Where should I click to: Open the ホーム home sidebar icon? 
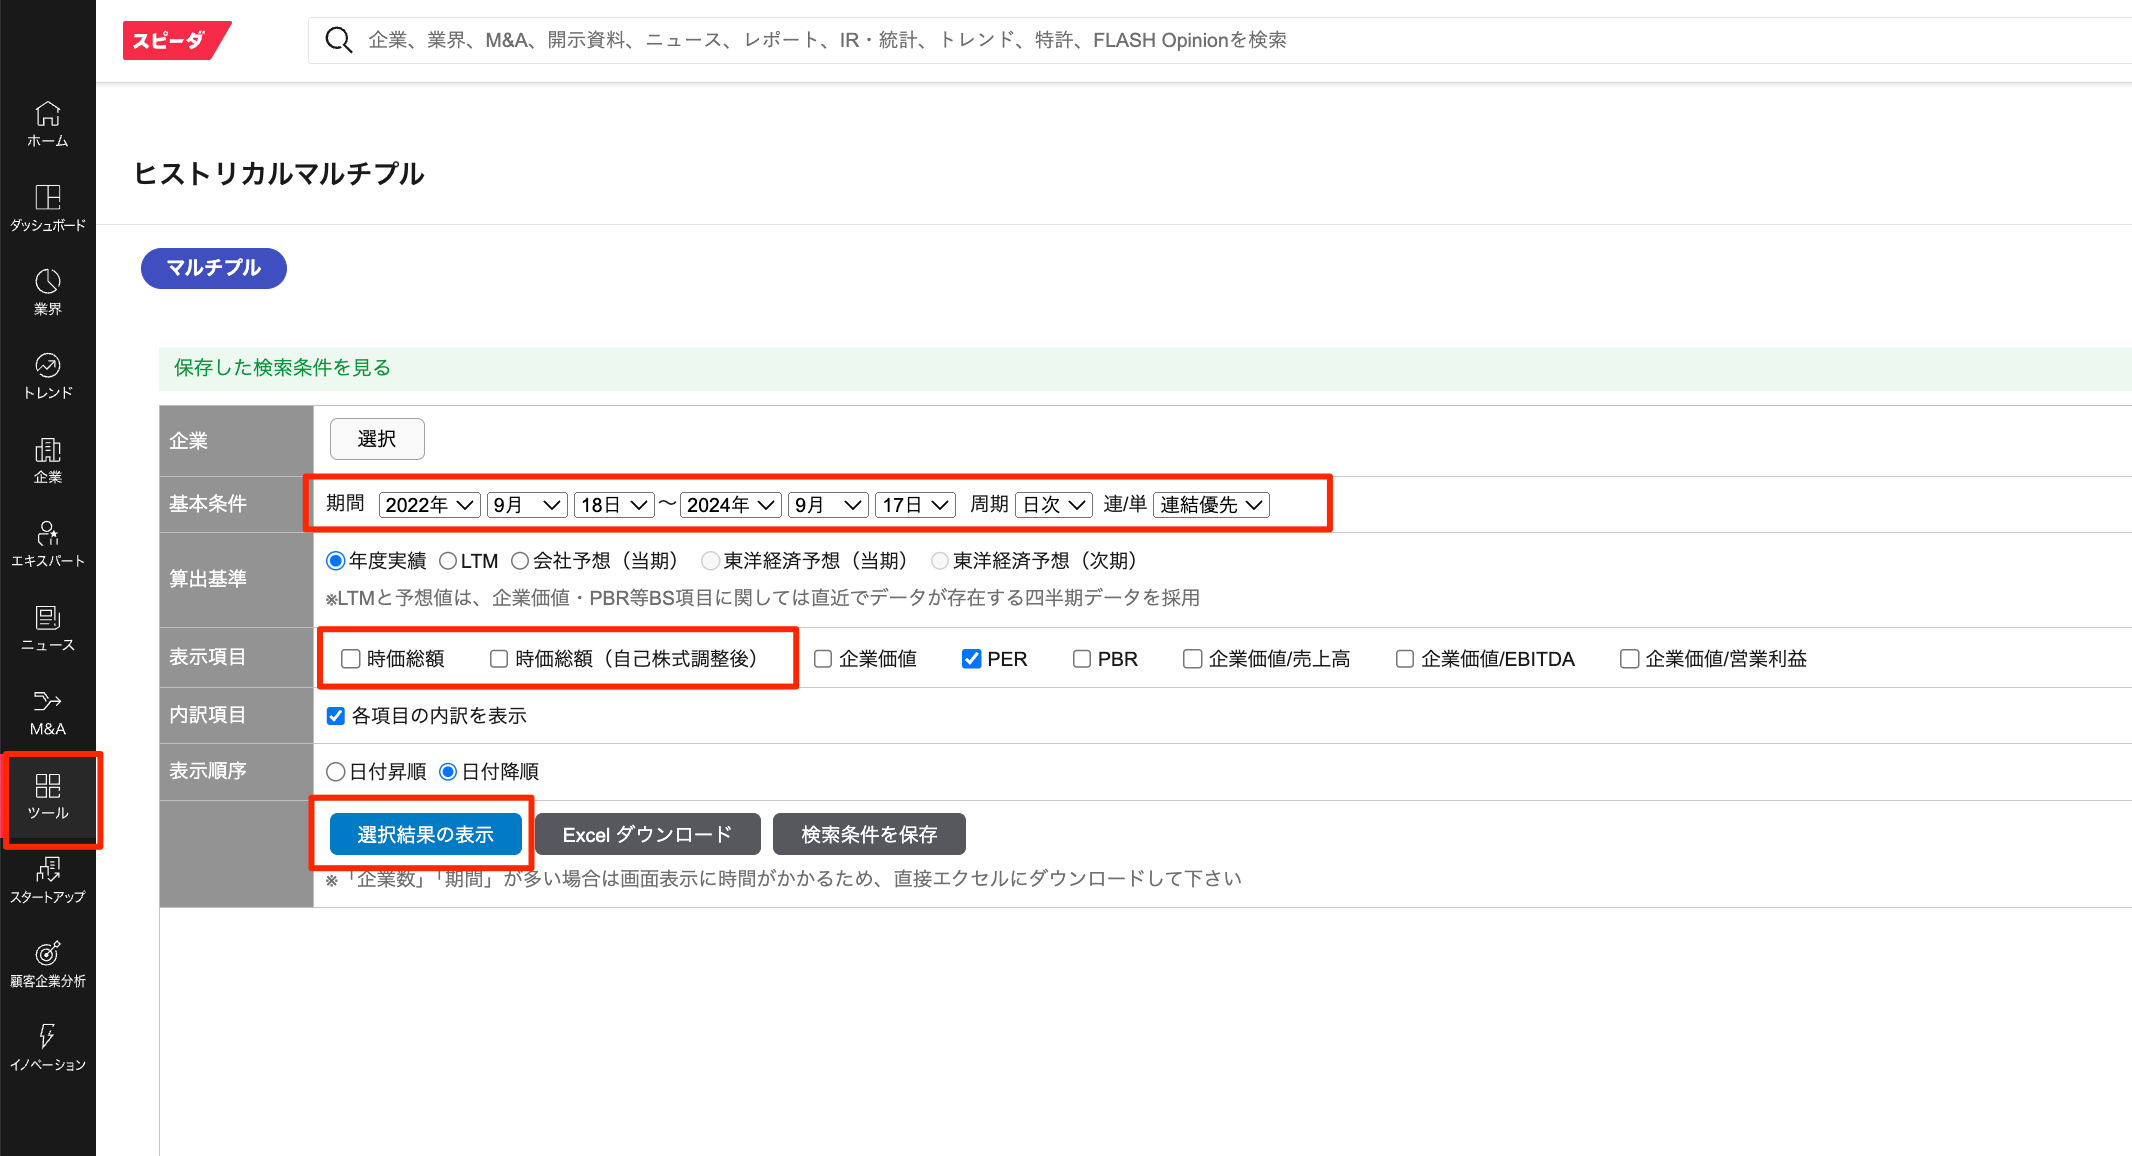(47, 124)
